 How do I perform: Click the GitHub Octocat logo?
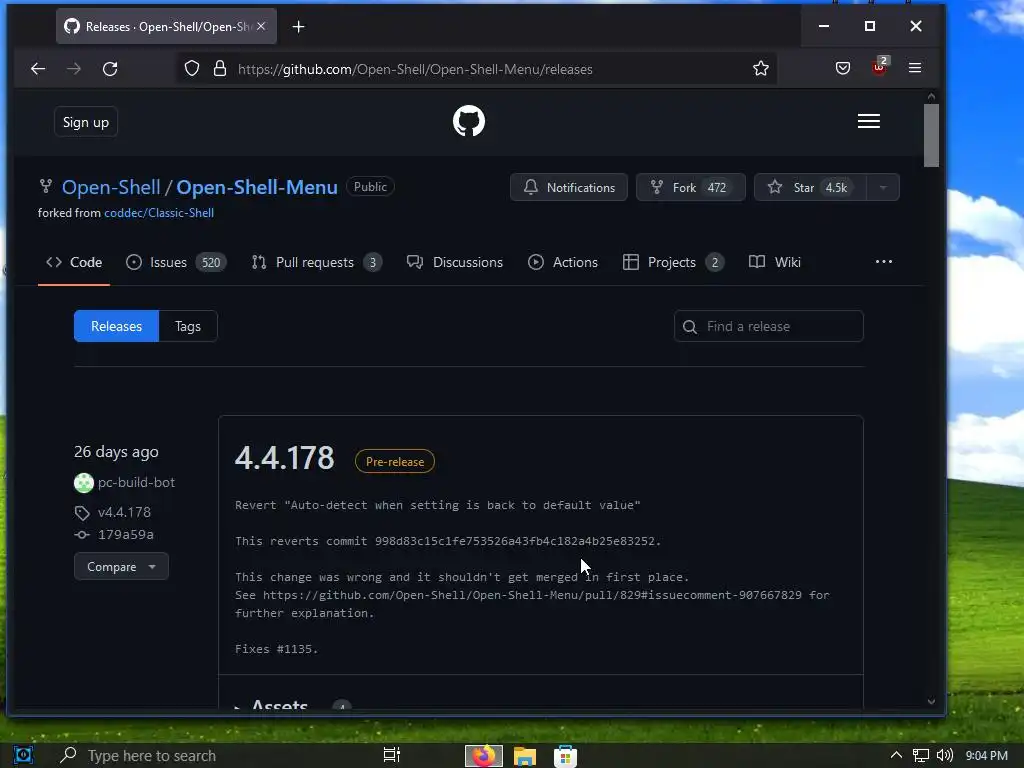pyautogui.click(x=469, y=121)
